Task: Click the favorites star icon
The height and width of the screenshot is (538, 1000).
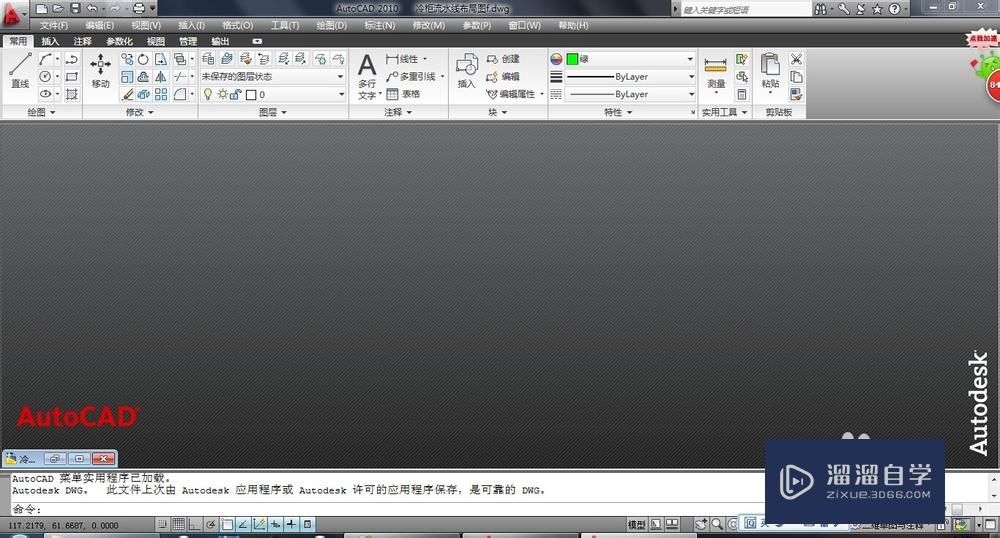Action: pos(878,9)
